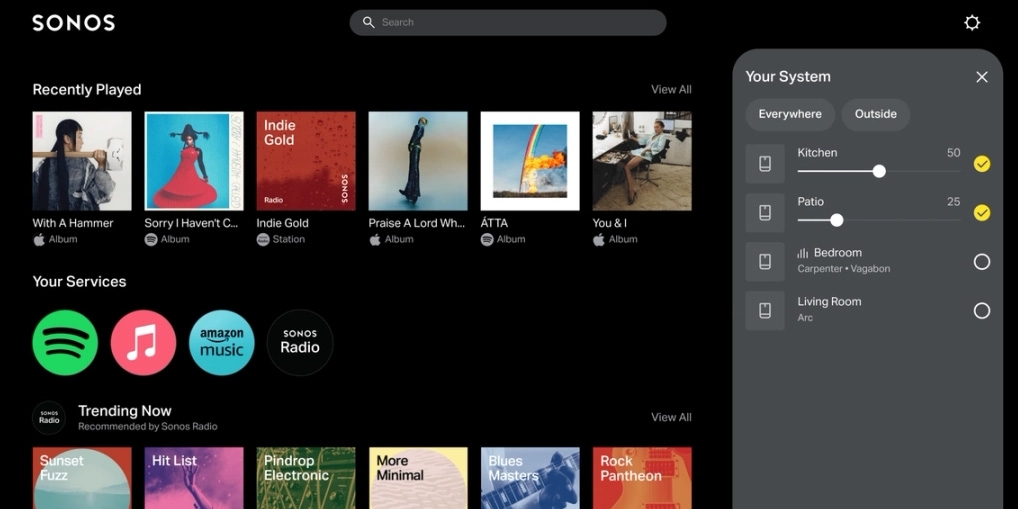Select the Bedroom room radio button

point(981,262)
